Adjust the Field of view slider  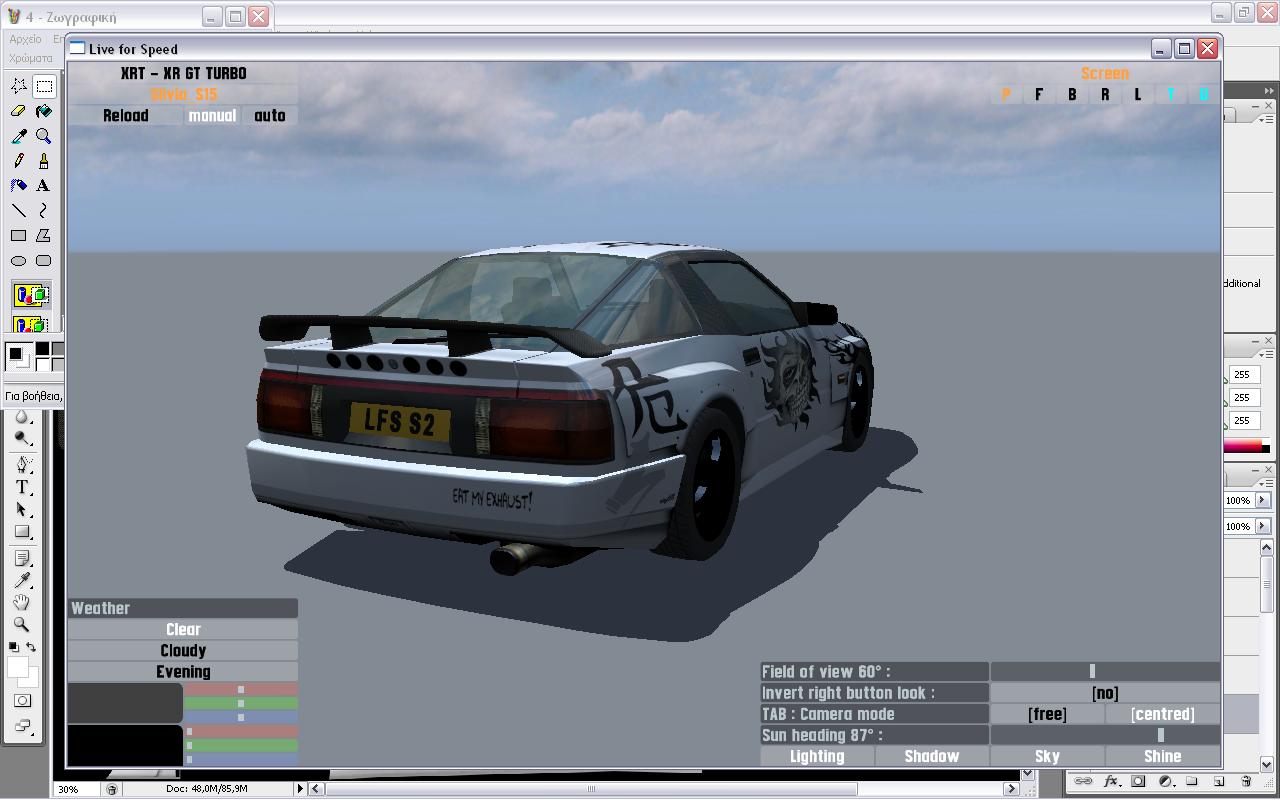(x=1105, y=672)
